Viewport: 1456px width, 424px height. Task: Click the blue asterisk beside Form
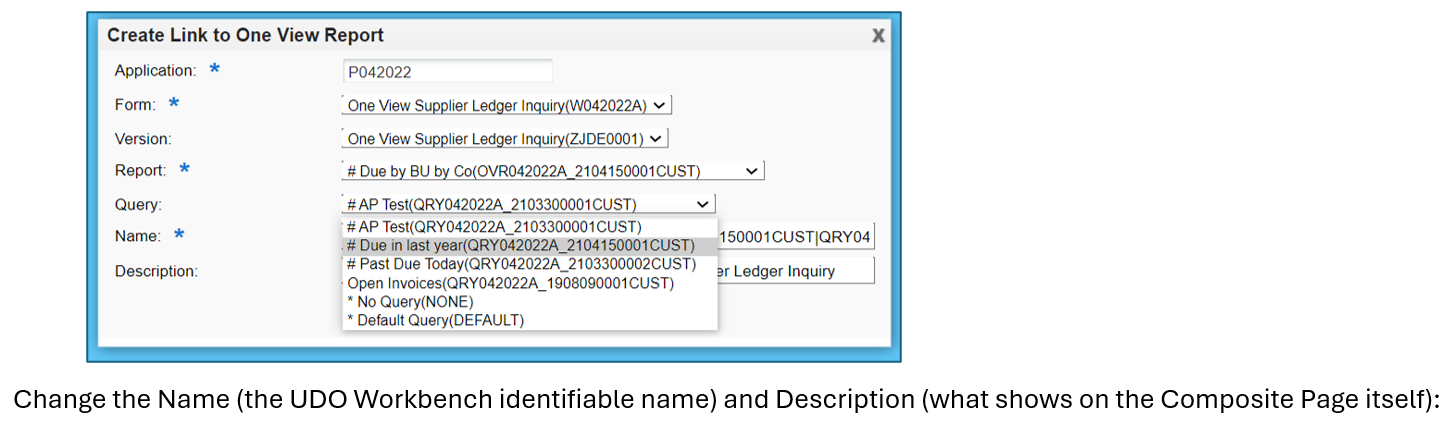pos(174,103)
